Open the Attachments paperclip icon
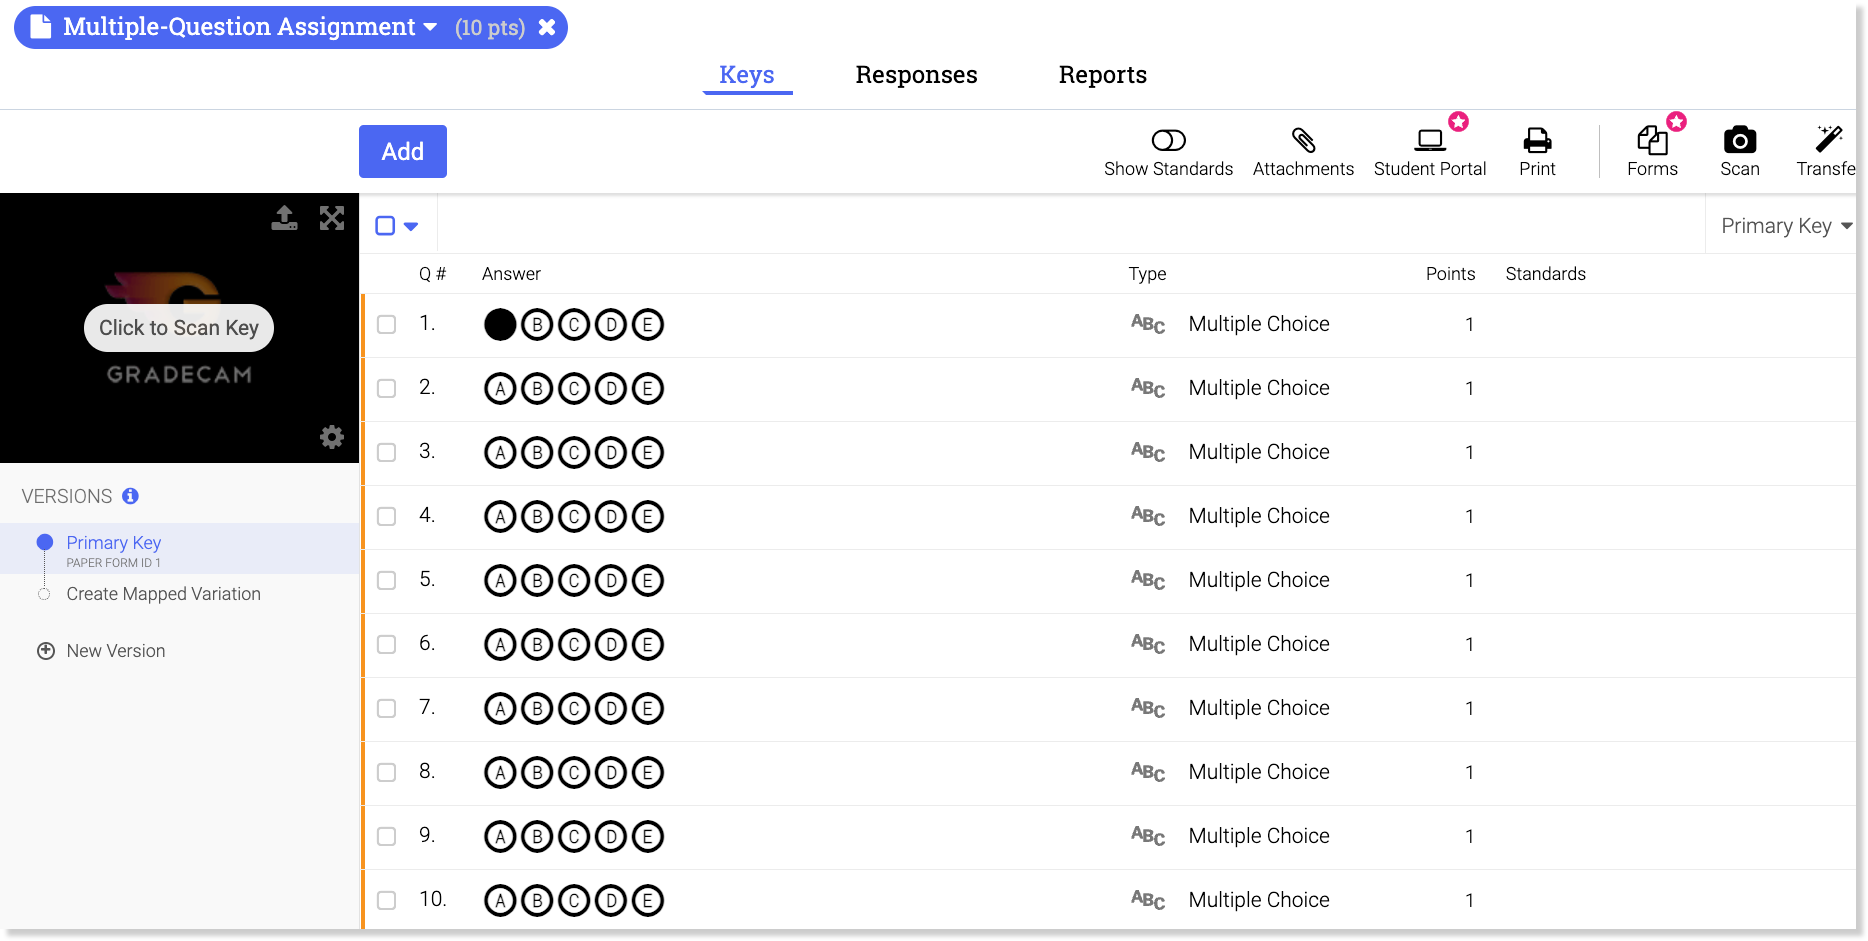The width and height of the screenshot is (1868, 941). click(x=1303, y=141)
